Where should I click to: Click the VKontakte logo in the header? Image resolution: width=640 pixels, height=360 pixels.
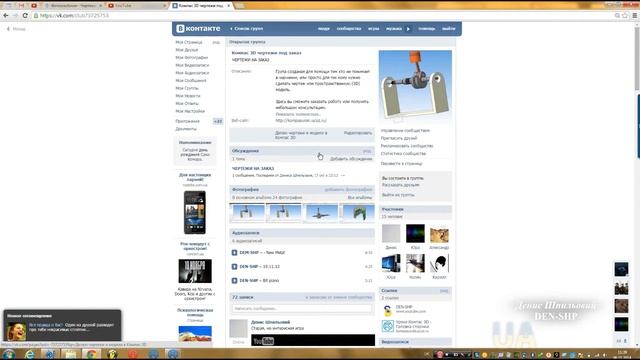click(198, 29)
